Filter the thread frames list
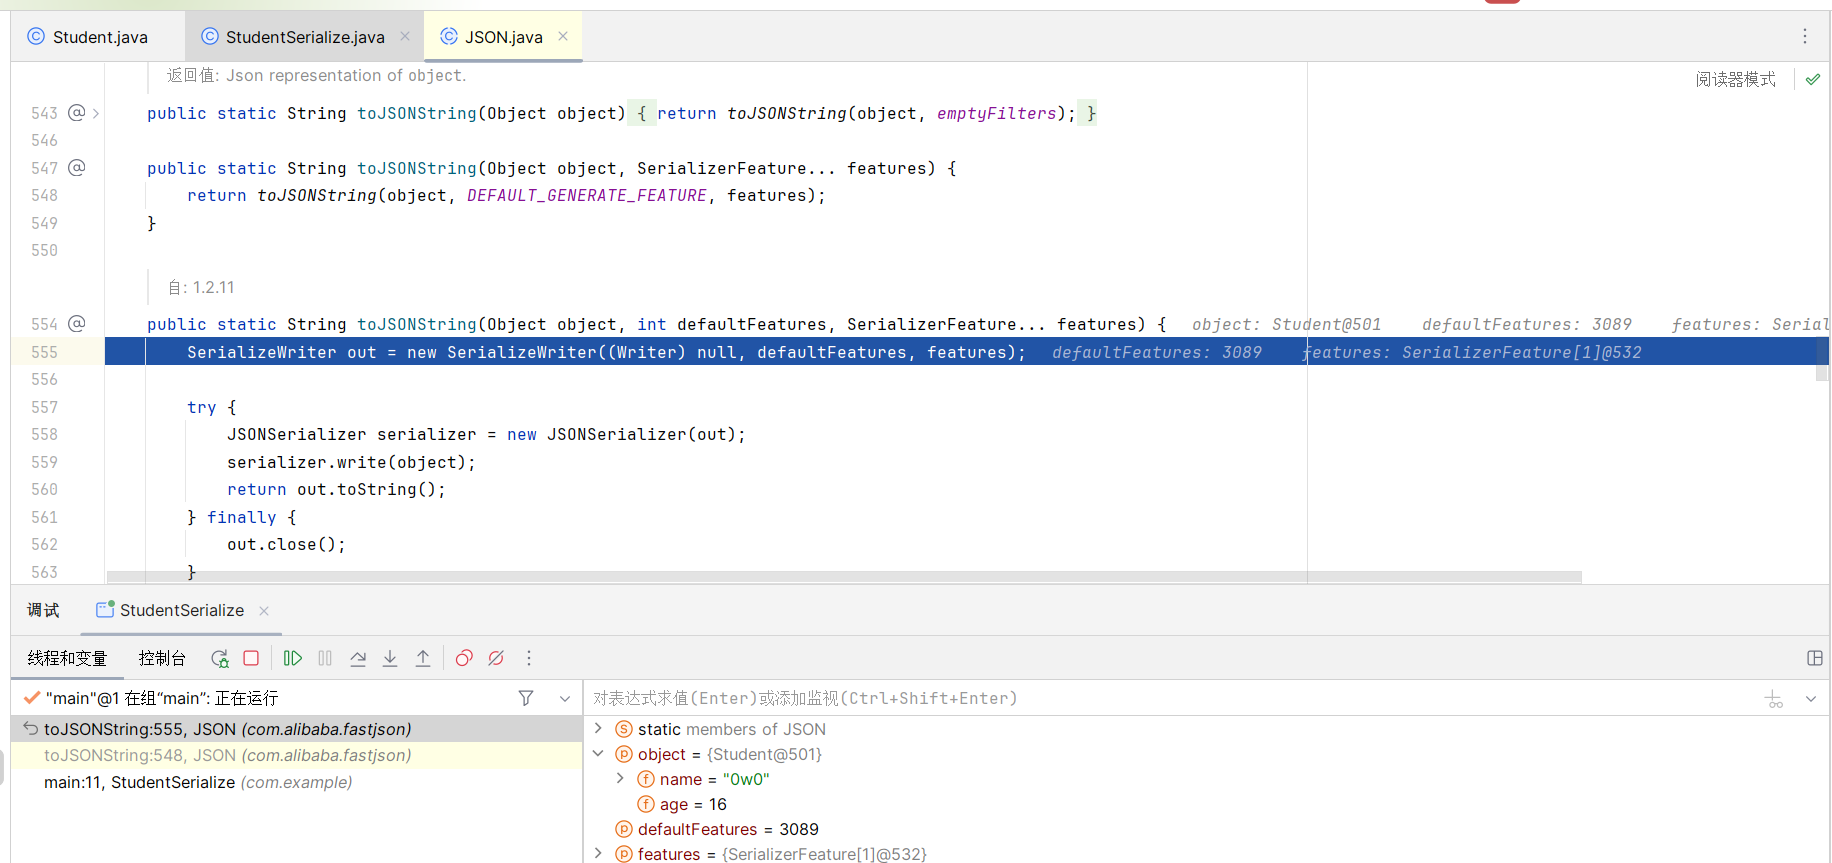Viewport: 1832px width, 863px height. click(526, 698)
